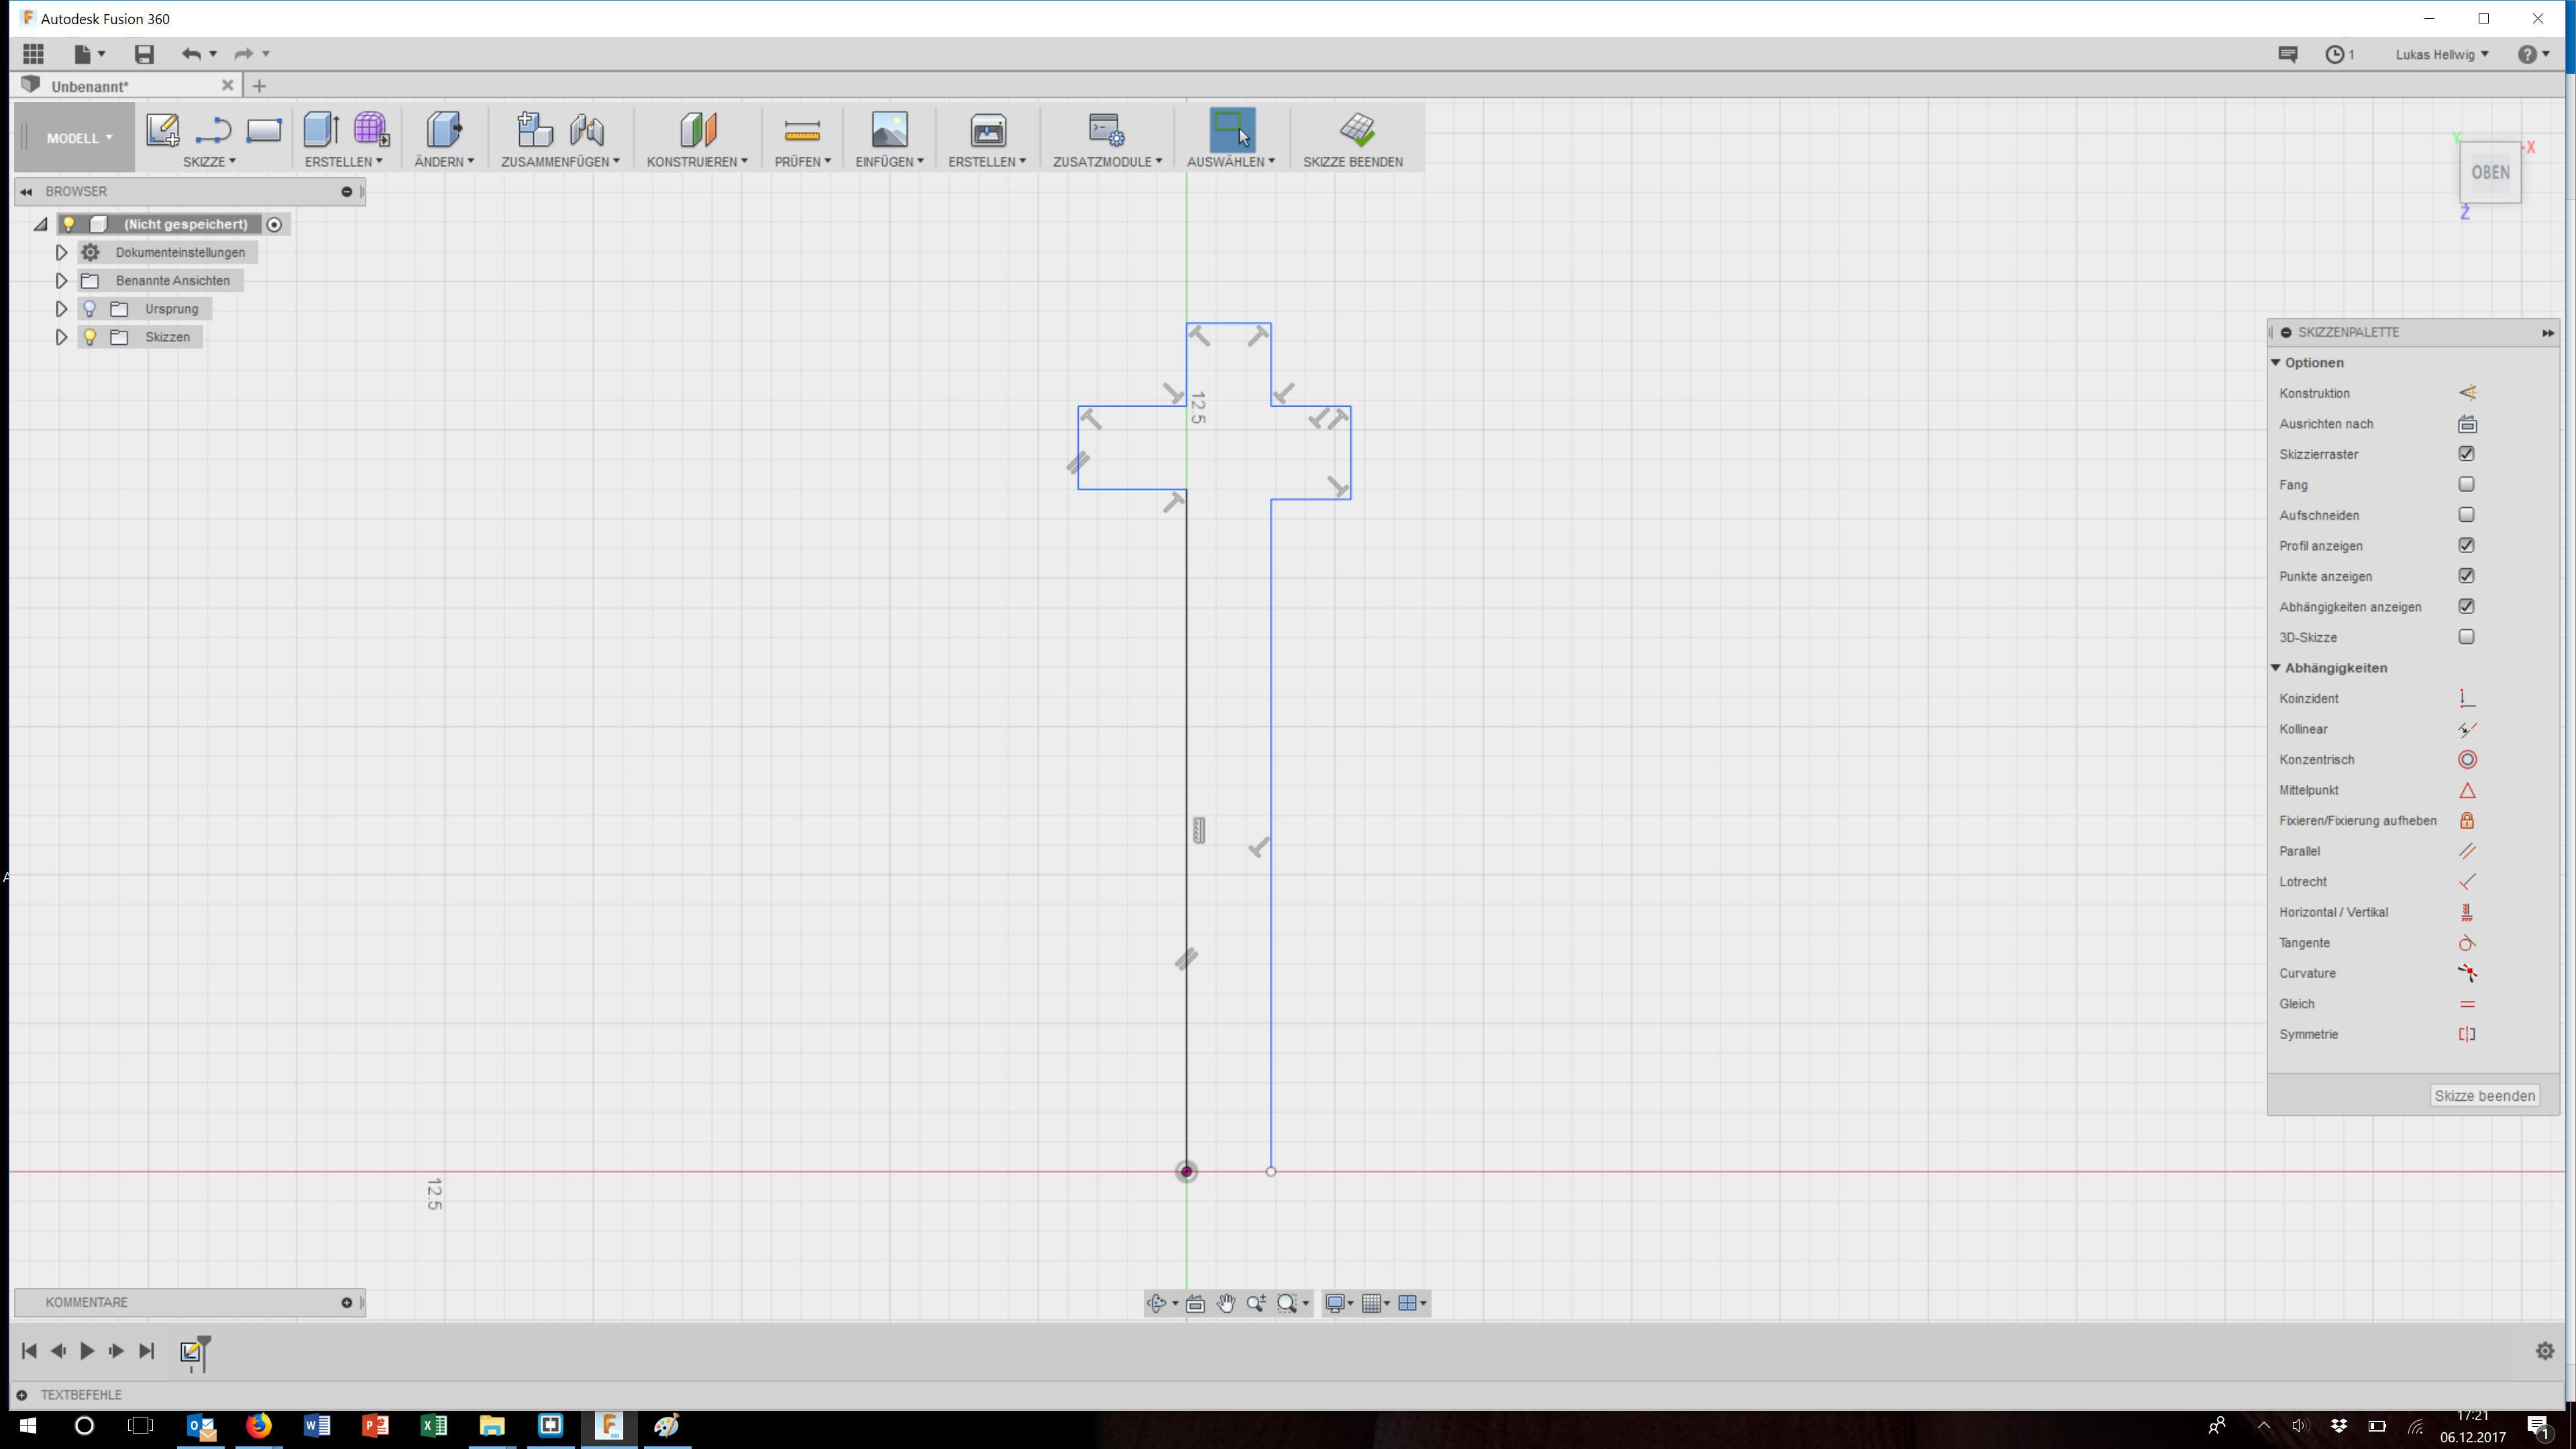Enable the Fang checkbox
Viewport: 2576px width, 1449px height.
click(x=2466, y=484)
